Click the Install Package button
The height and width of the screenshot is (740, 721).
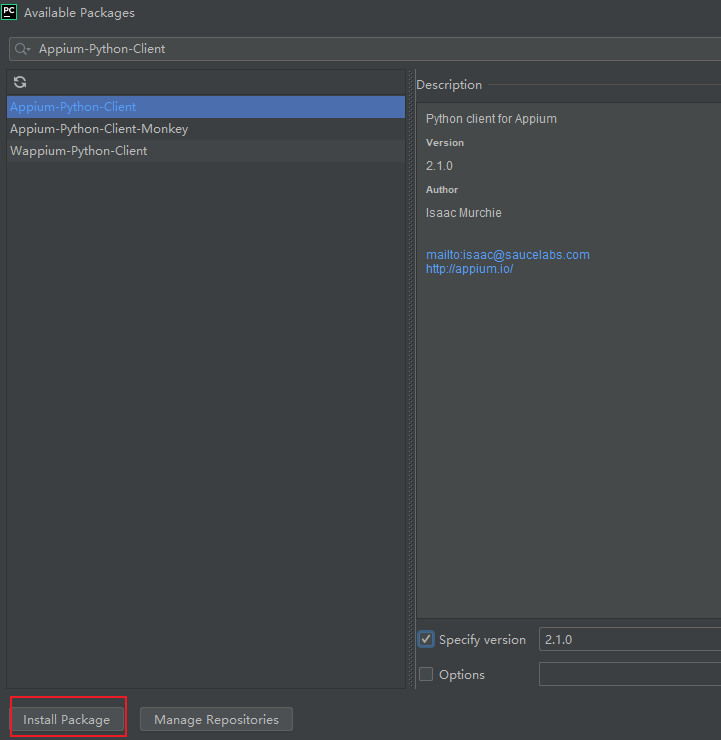67,719
